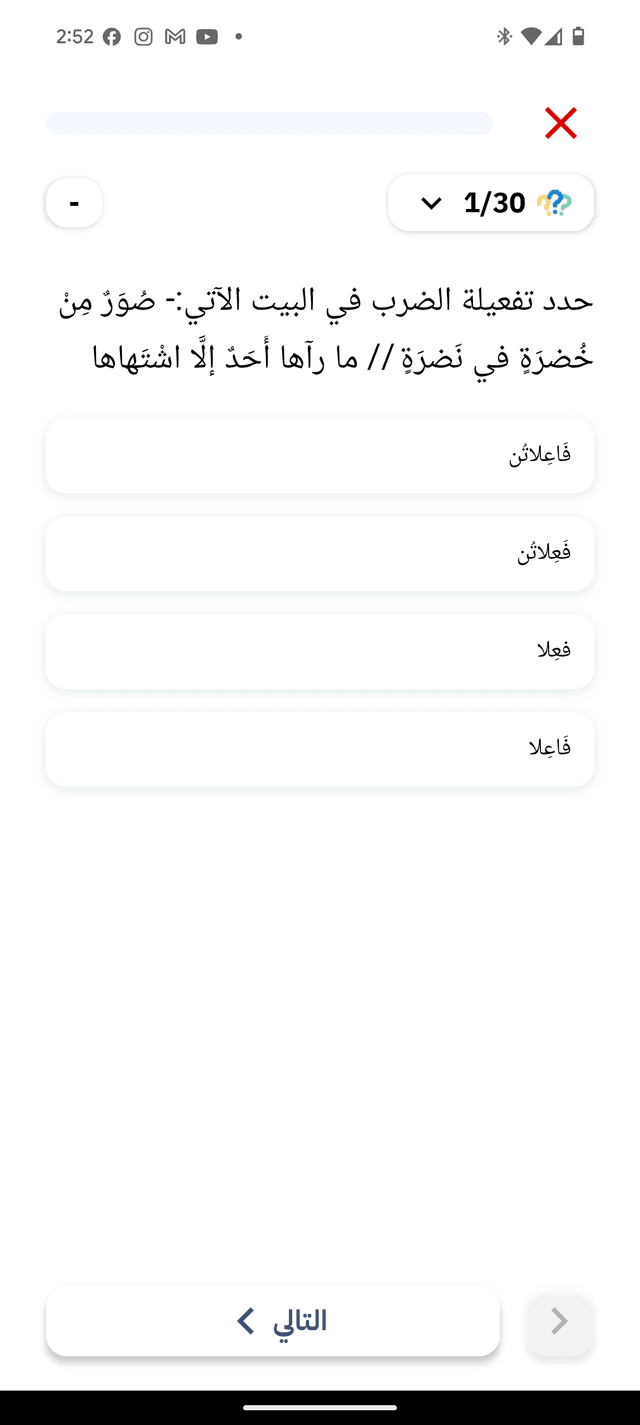
Task: Open the quiz helper question-marks icon
Action: 558,202
